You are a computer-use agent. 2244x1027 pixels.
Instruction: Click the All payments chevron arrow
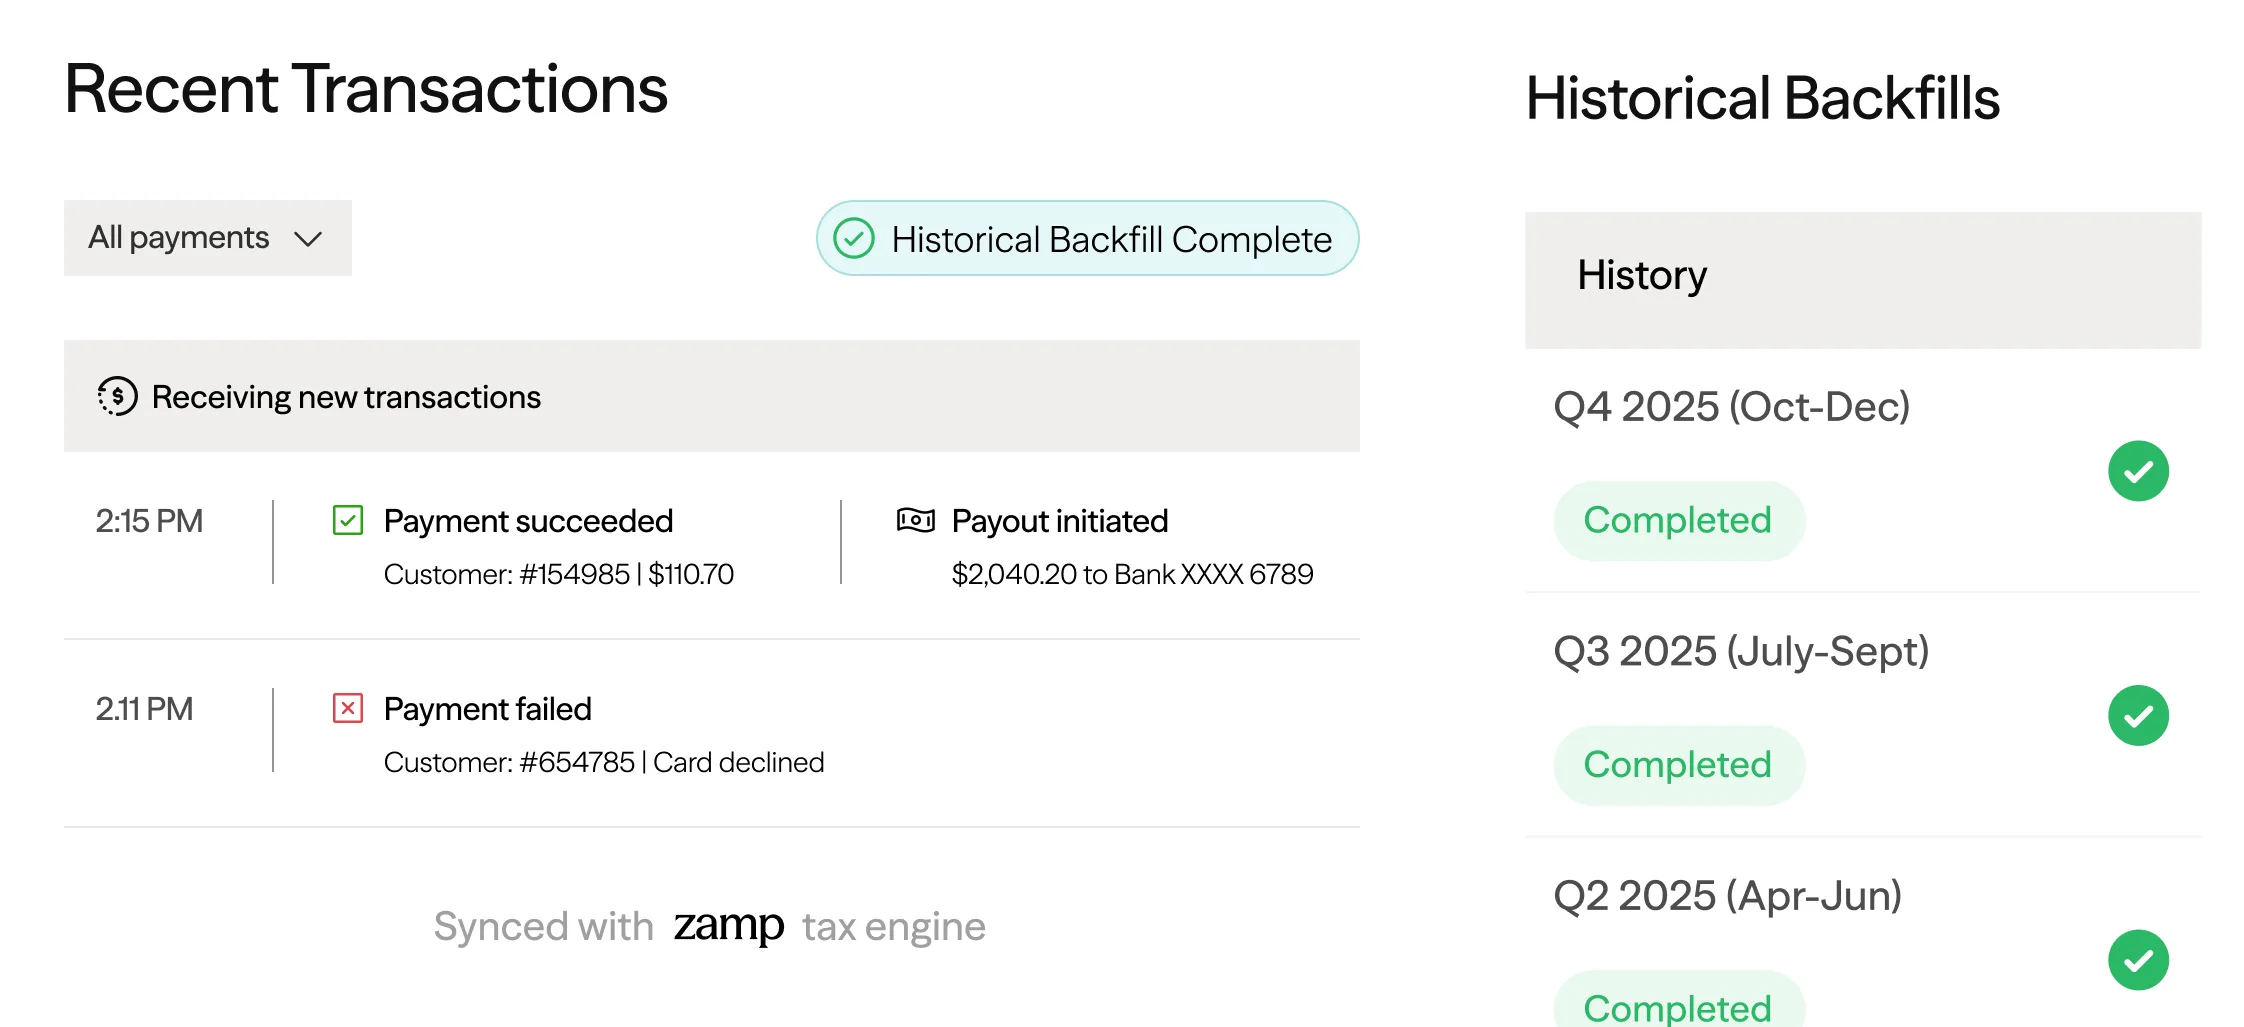(308, 239)
